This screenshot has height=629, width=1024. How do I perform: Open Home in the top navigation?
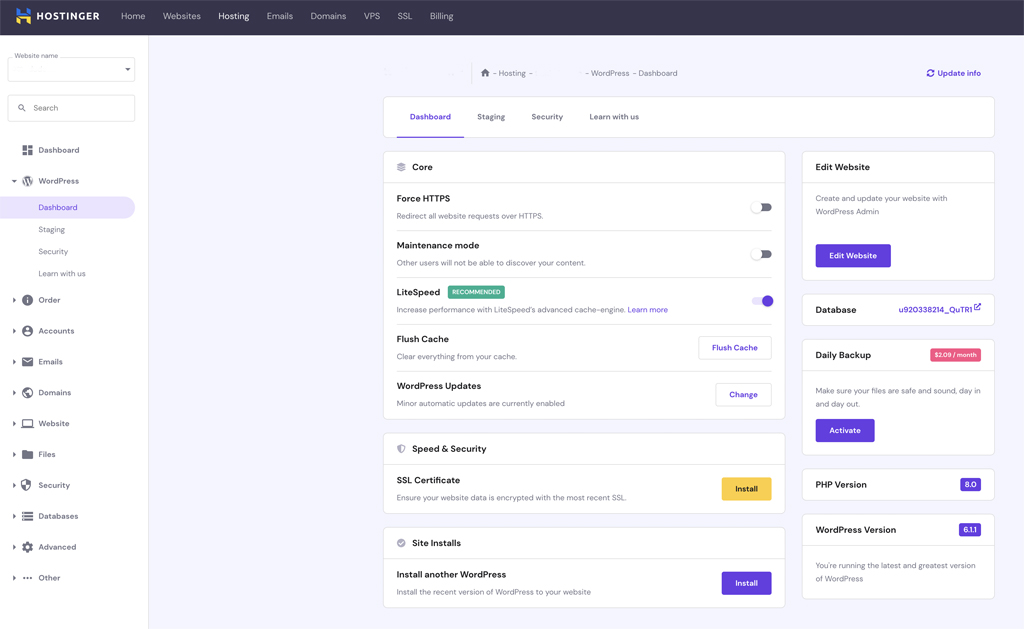click(x=133, y=16)
